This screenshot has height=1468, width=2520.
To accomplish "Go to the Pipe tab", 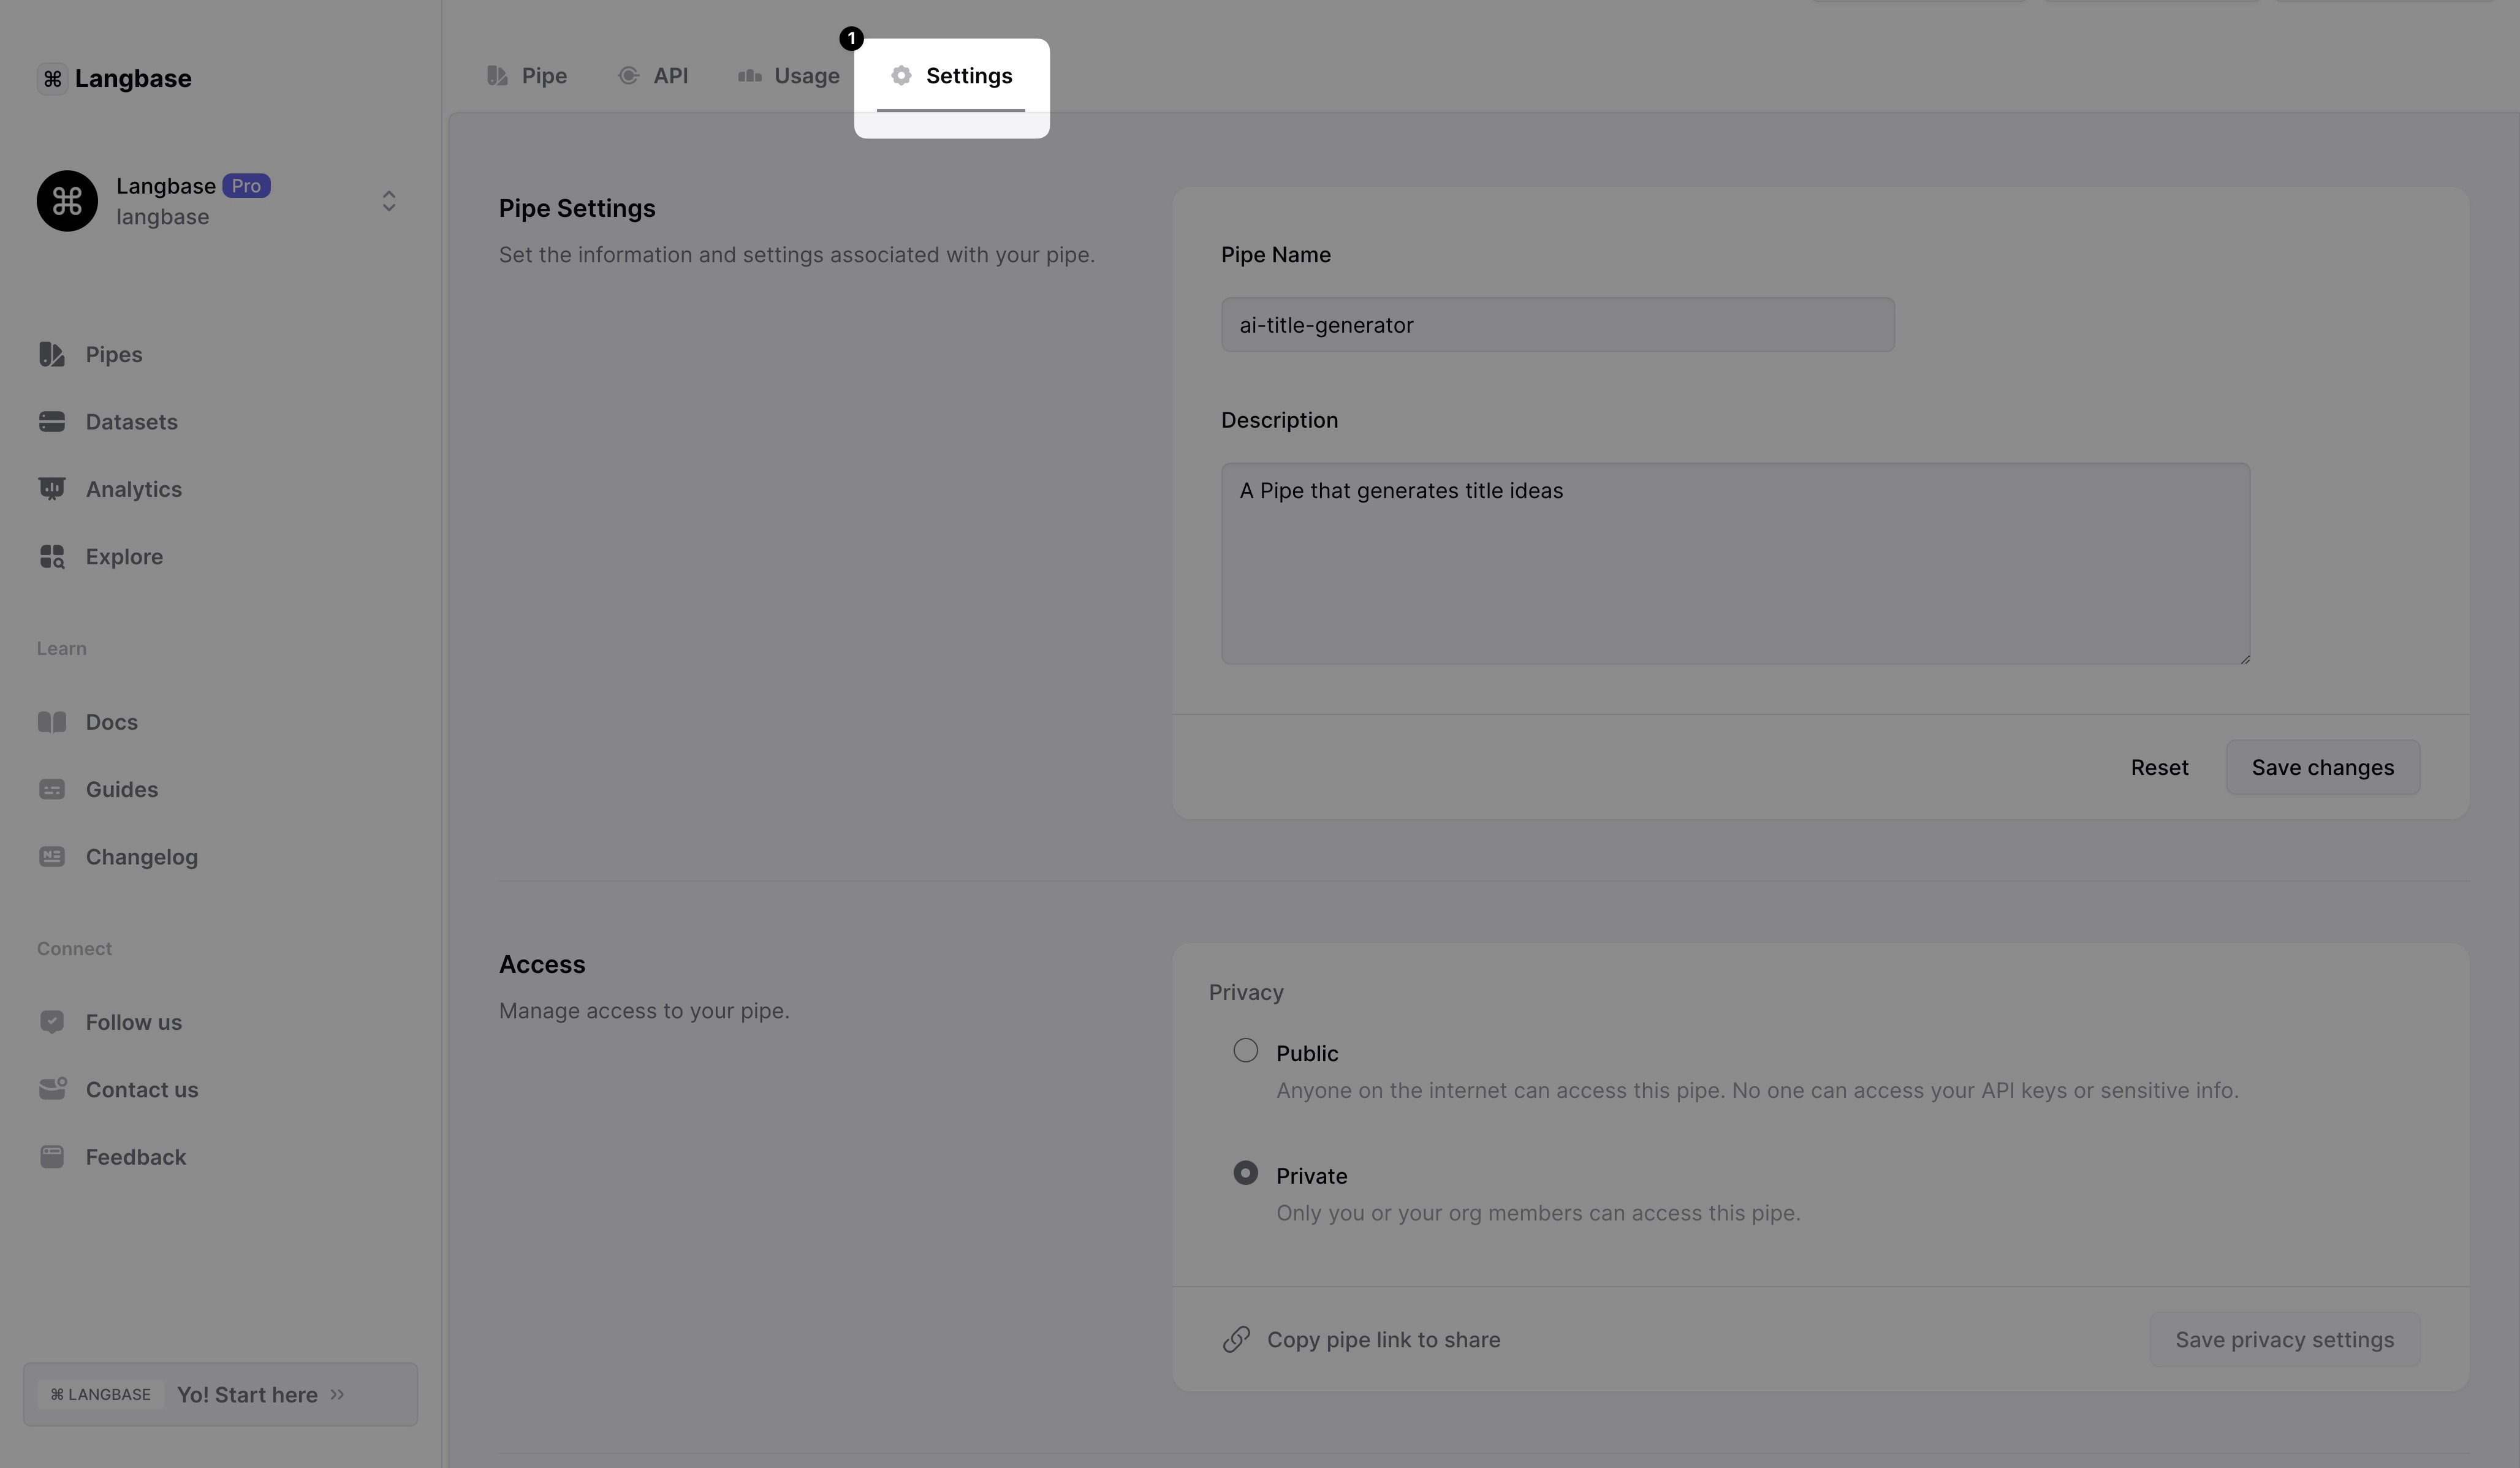I will (527, 76).
